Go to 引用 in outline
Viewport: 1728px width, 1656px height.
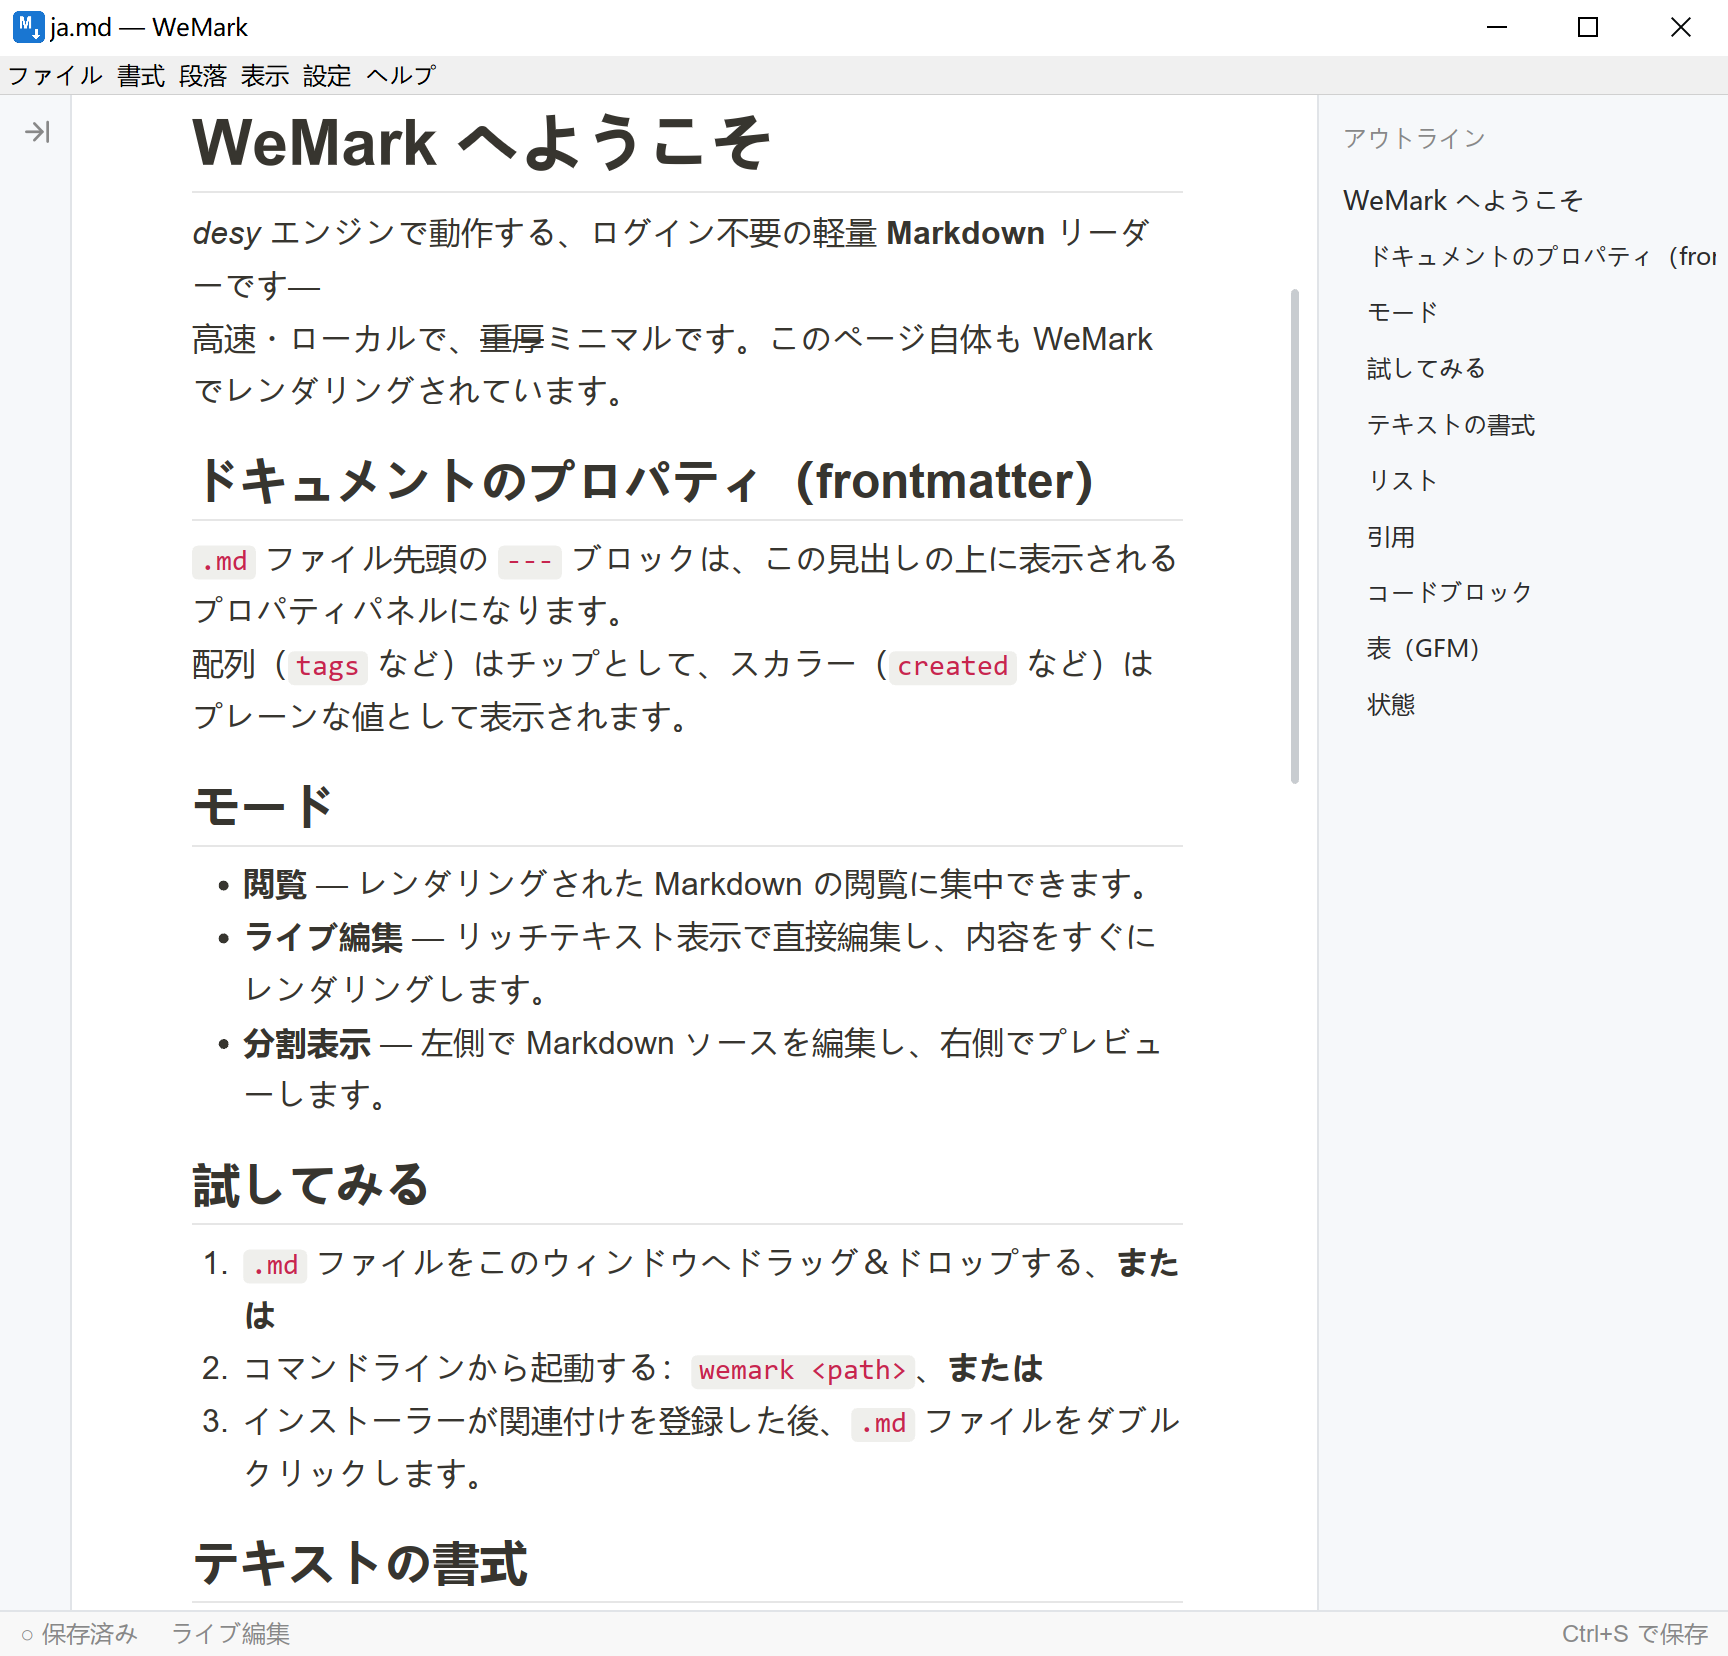click(1391, 537)
